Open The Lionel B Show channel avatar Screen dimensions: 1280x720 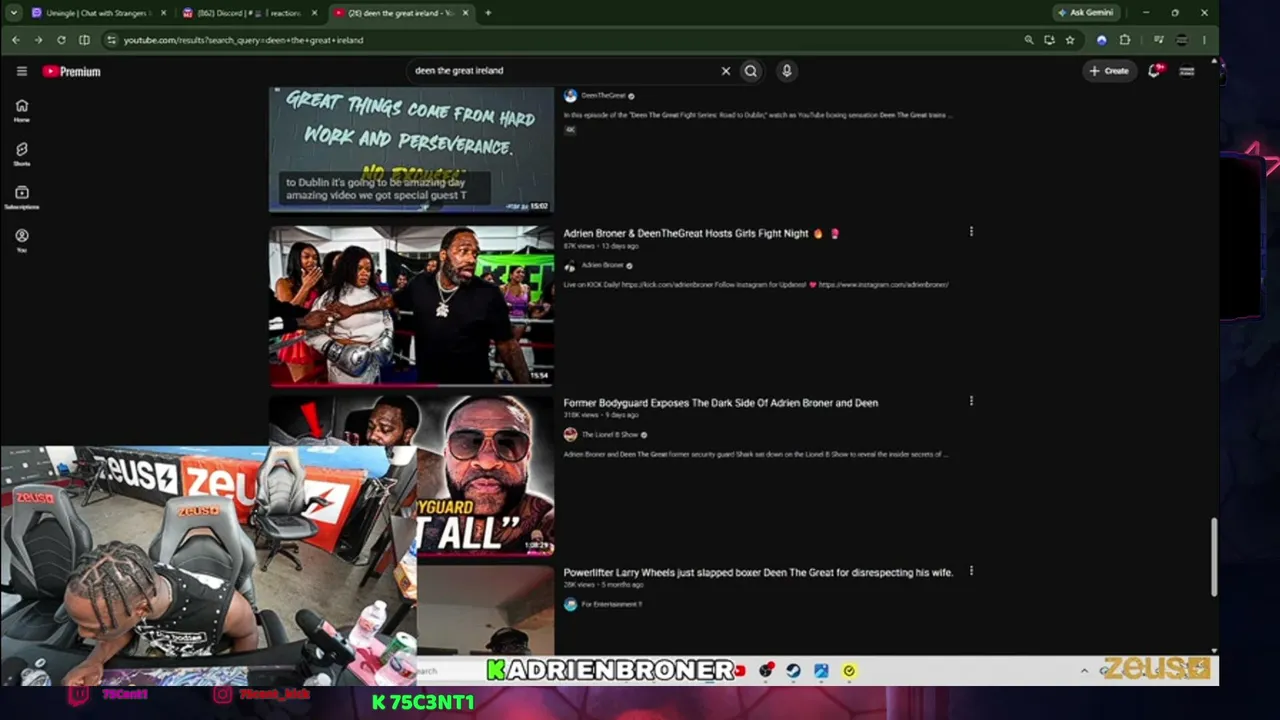[x=570, y=435]
